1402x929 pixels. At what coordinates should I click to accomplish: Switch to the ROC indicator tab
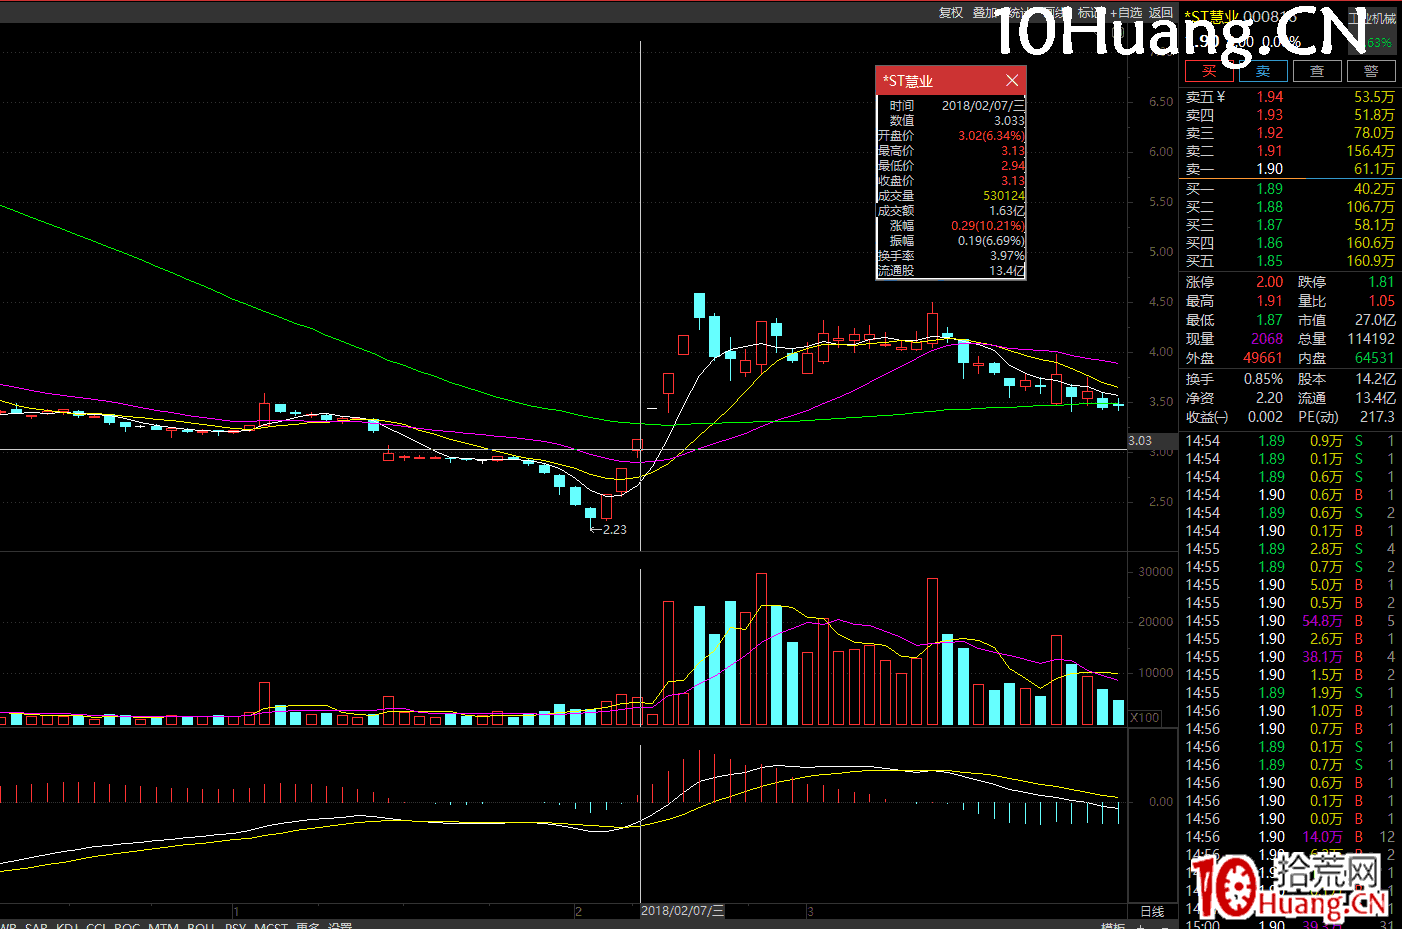point(127,926)
